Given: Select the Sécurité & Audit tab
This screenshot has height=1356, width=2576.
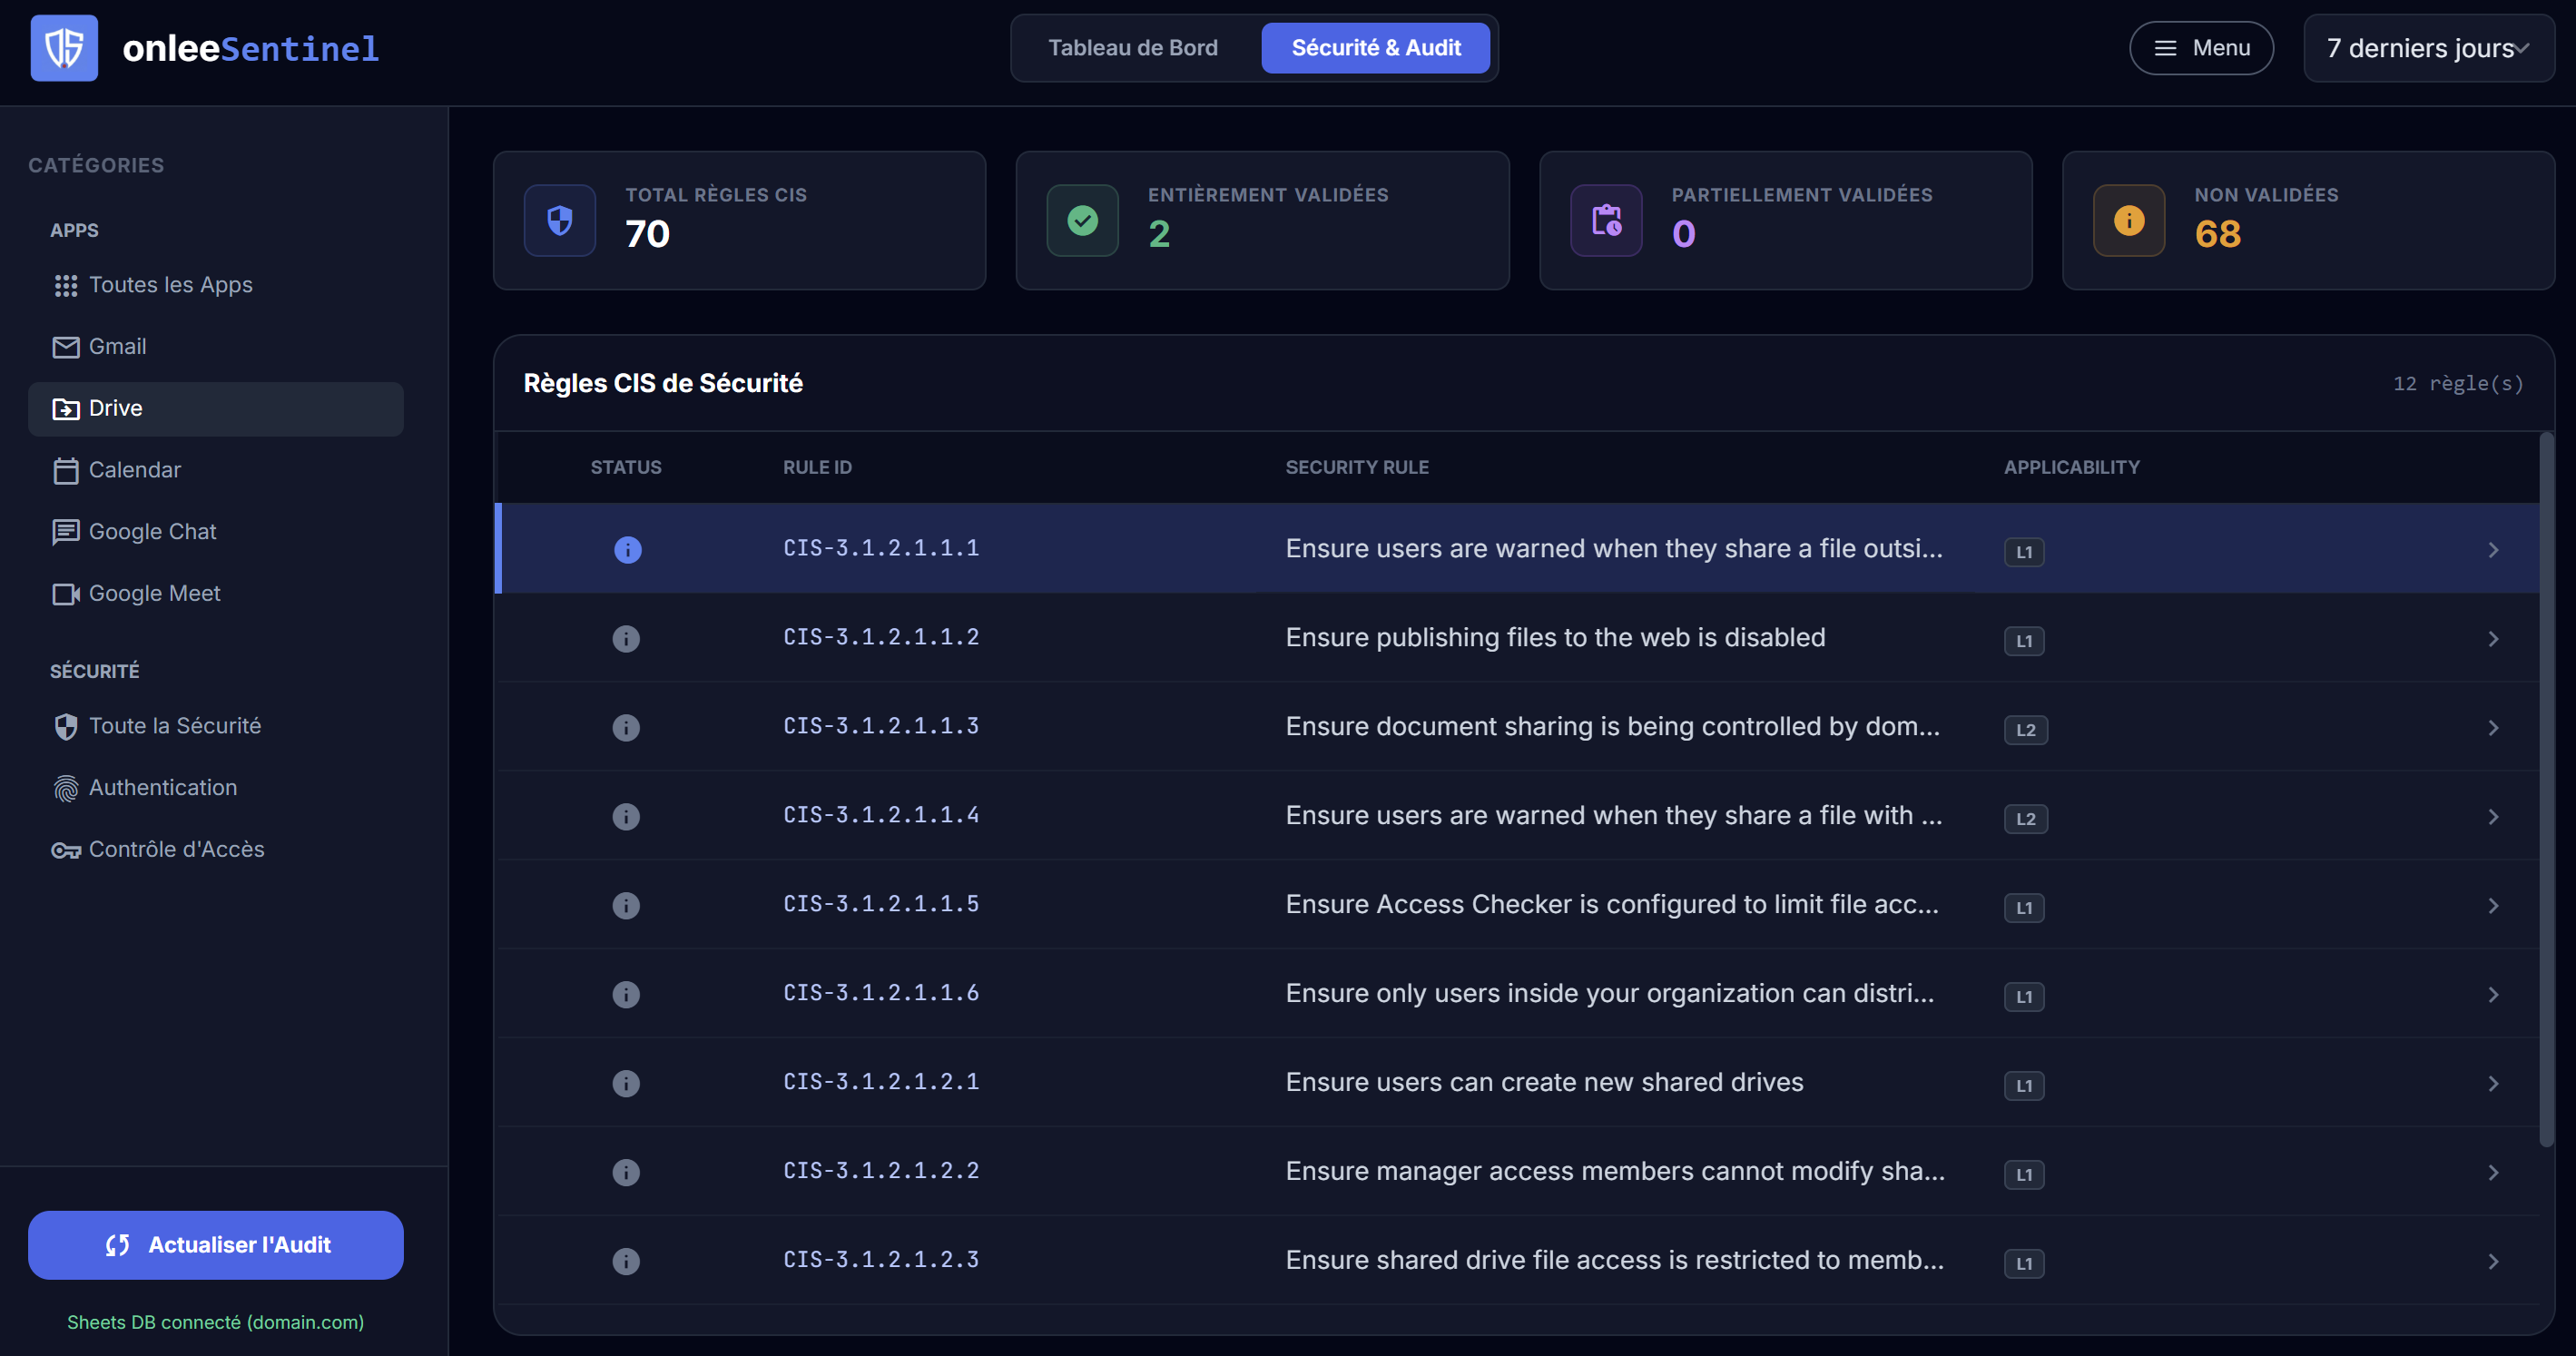Looking at the screenshot, I should (x=1375, y=48).
